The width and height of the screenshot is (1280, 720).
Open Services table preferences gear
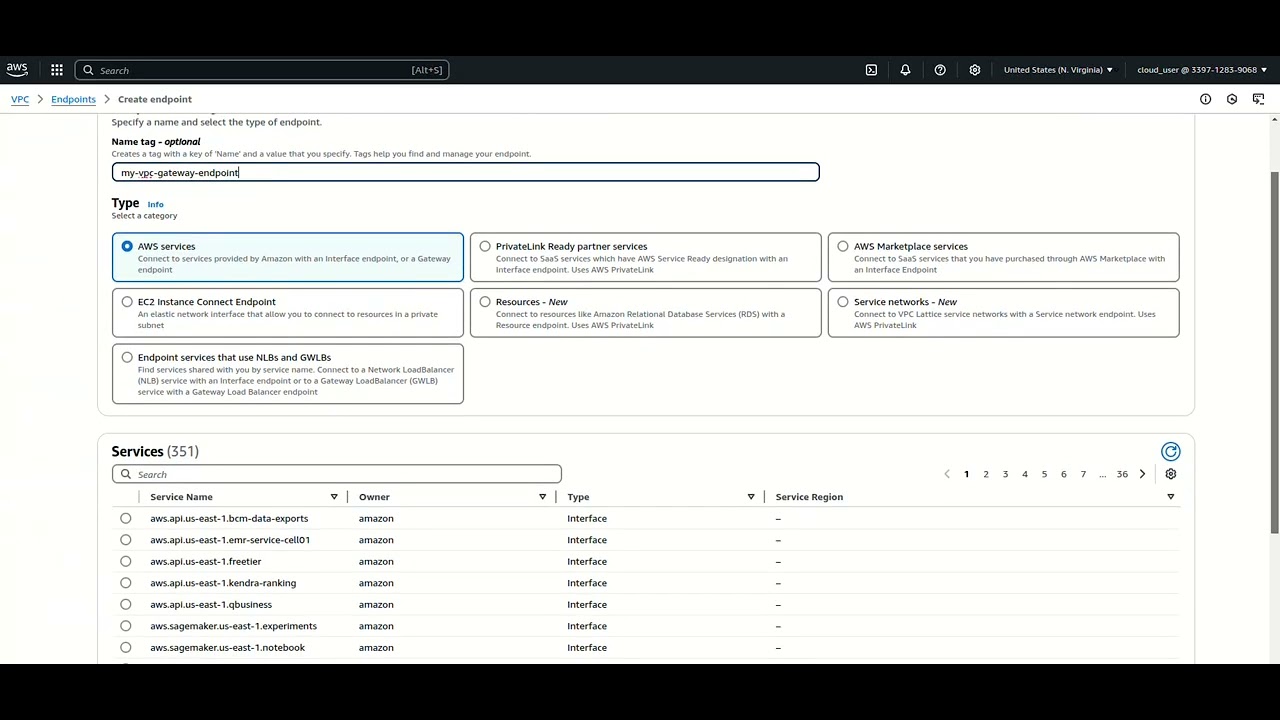[1171, 474]
